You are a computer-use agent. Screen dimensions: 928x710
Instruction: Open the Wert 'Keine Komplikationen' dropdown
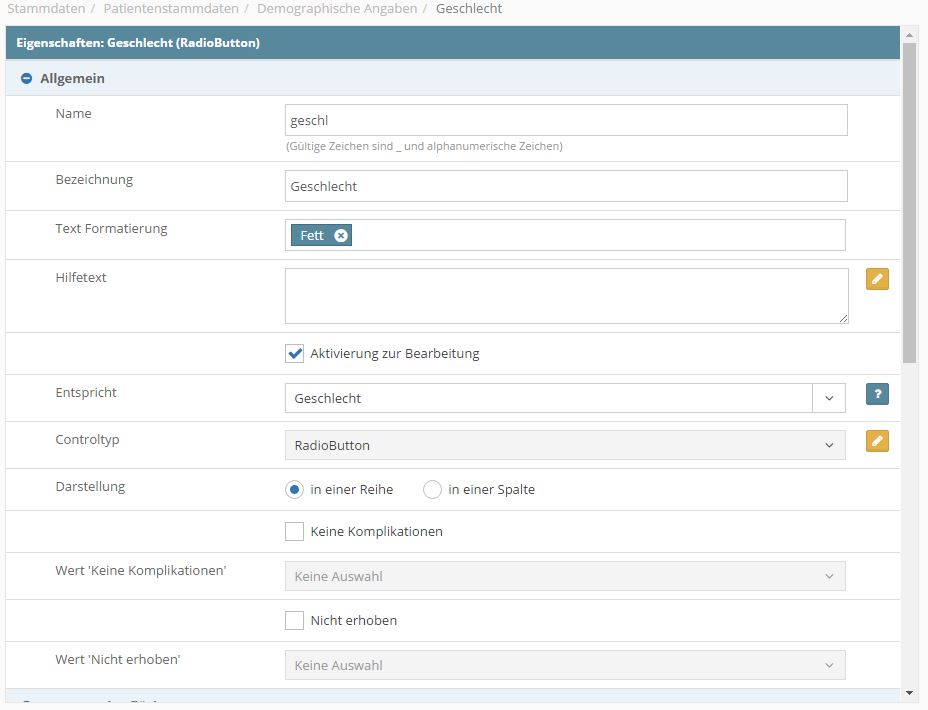coord(565,576)
